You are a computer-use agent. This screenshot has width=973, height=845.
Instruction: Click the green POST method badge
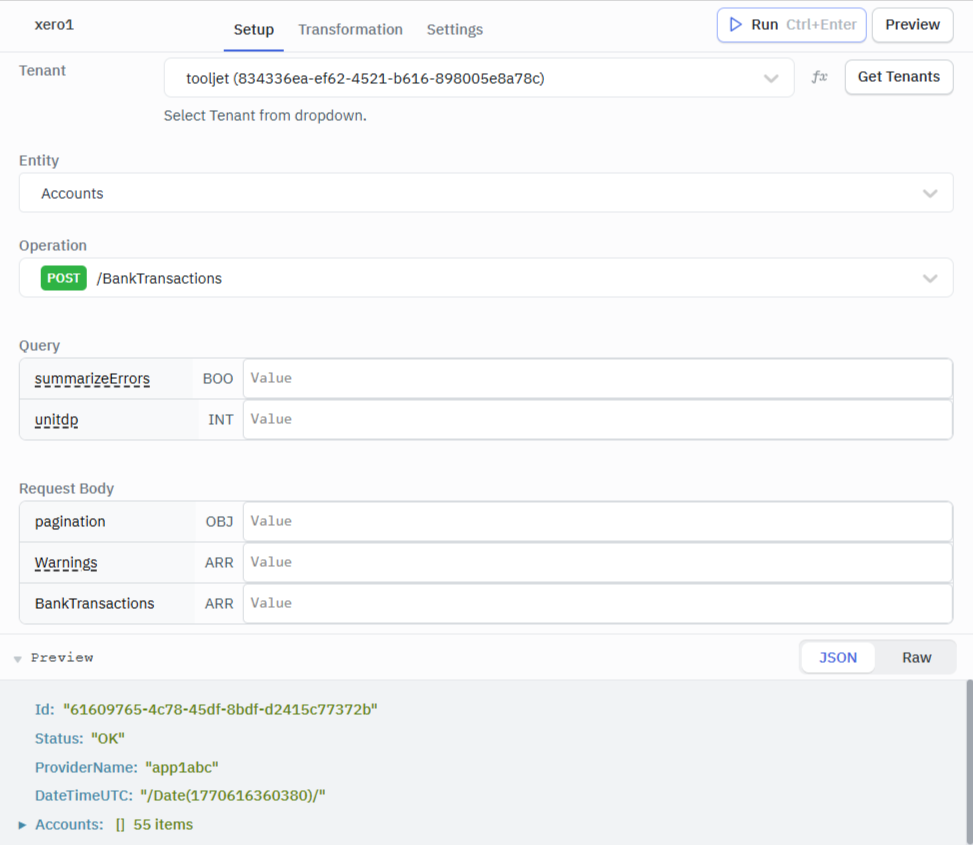[63, 278]
